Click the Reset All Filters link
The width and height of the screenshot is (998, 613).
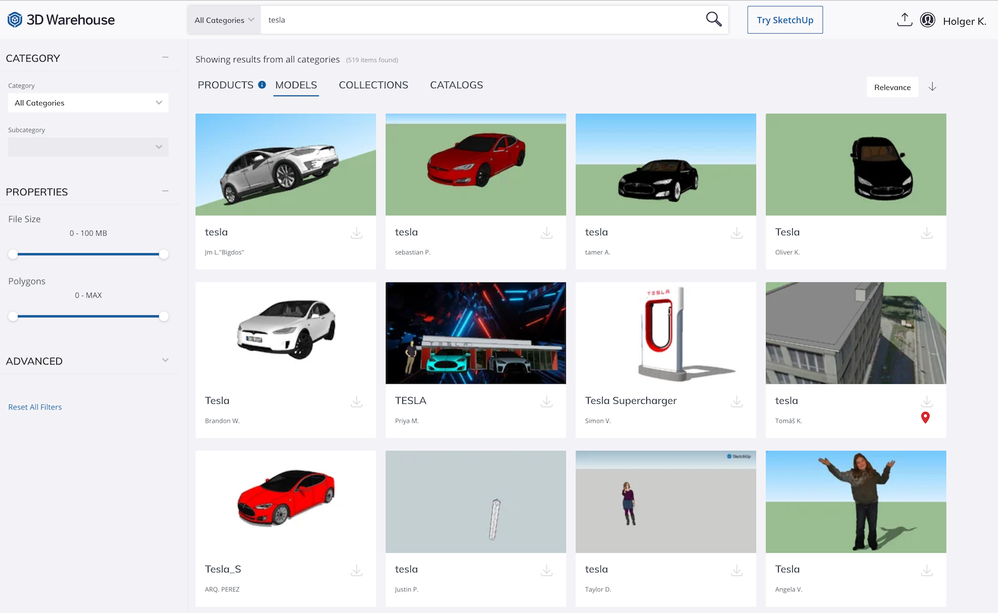coord(35,407)
